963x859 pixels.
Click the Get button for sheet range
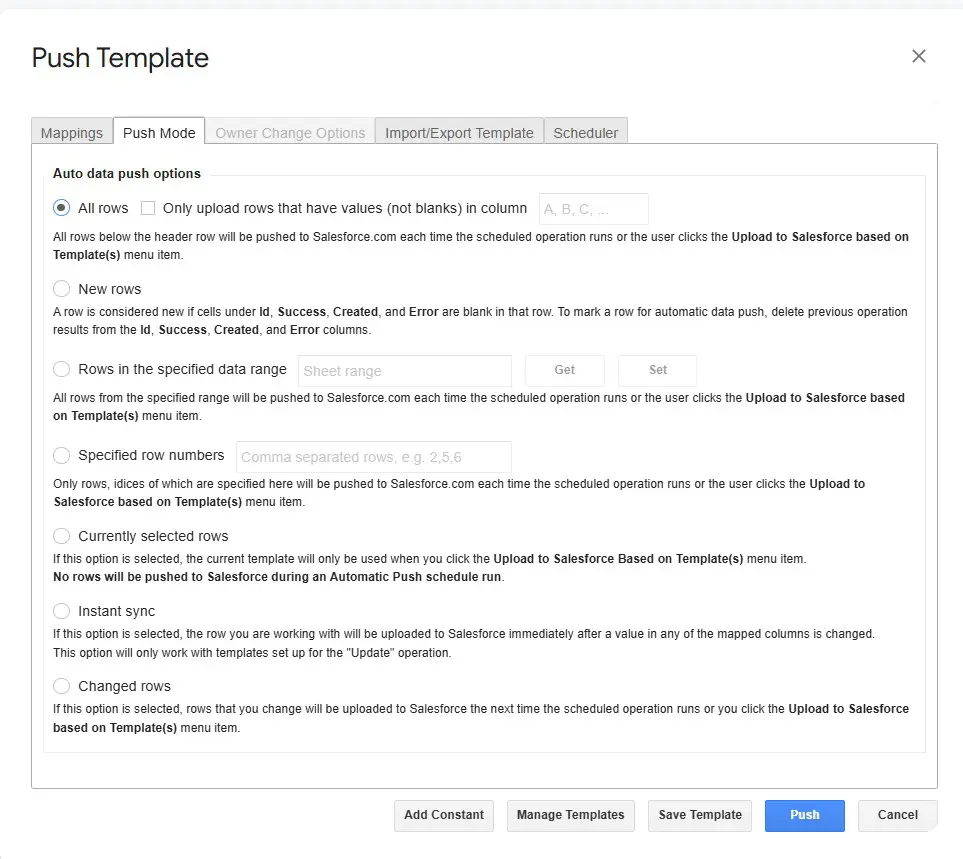(564, 370)
